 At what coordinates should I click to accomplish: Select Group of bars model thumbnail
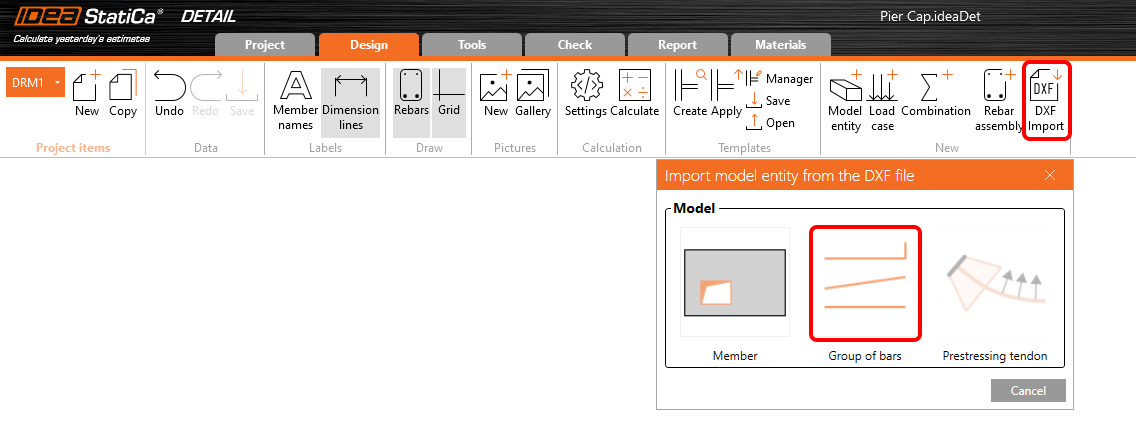[865, 283]
